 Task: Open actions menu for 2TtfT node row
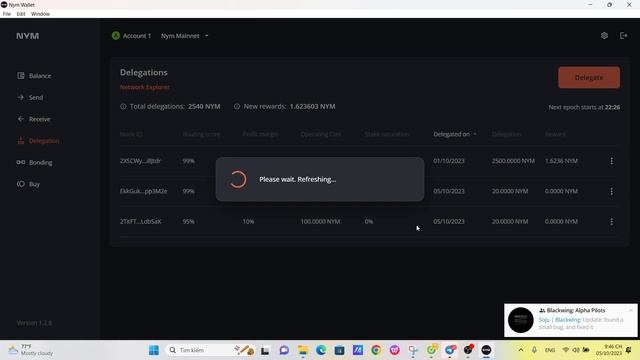click(x=611, y=221)
